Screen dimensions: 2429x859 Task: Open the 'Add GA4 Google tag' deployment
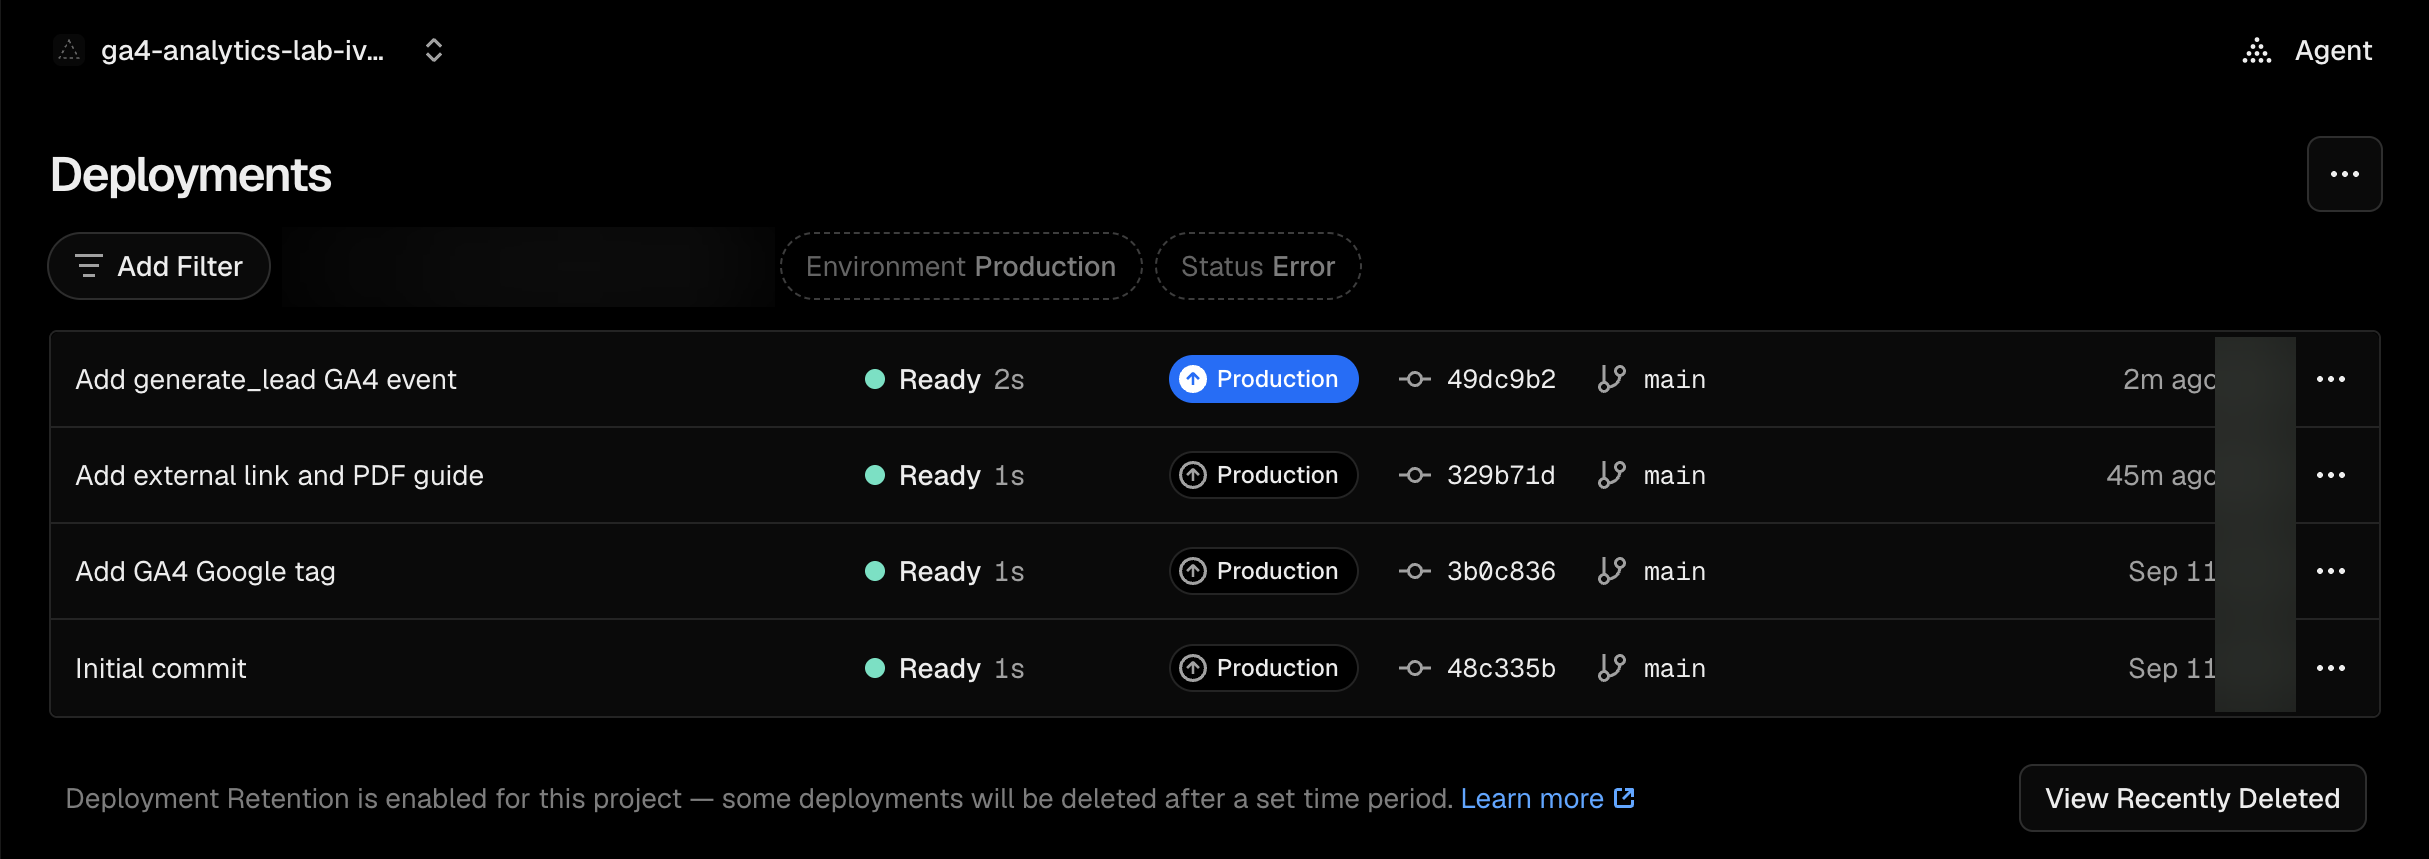(x=206, y=571)
